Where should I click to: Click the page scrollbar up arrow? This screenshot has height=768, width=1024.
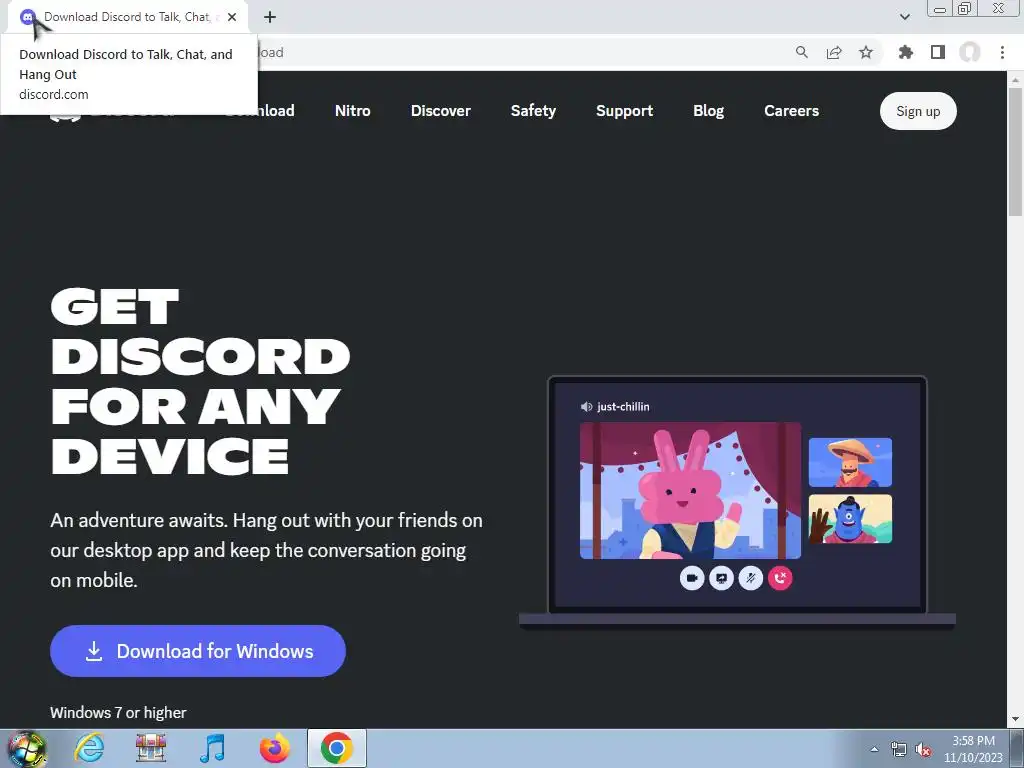pos(1015,80)
